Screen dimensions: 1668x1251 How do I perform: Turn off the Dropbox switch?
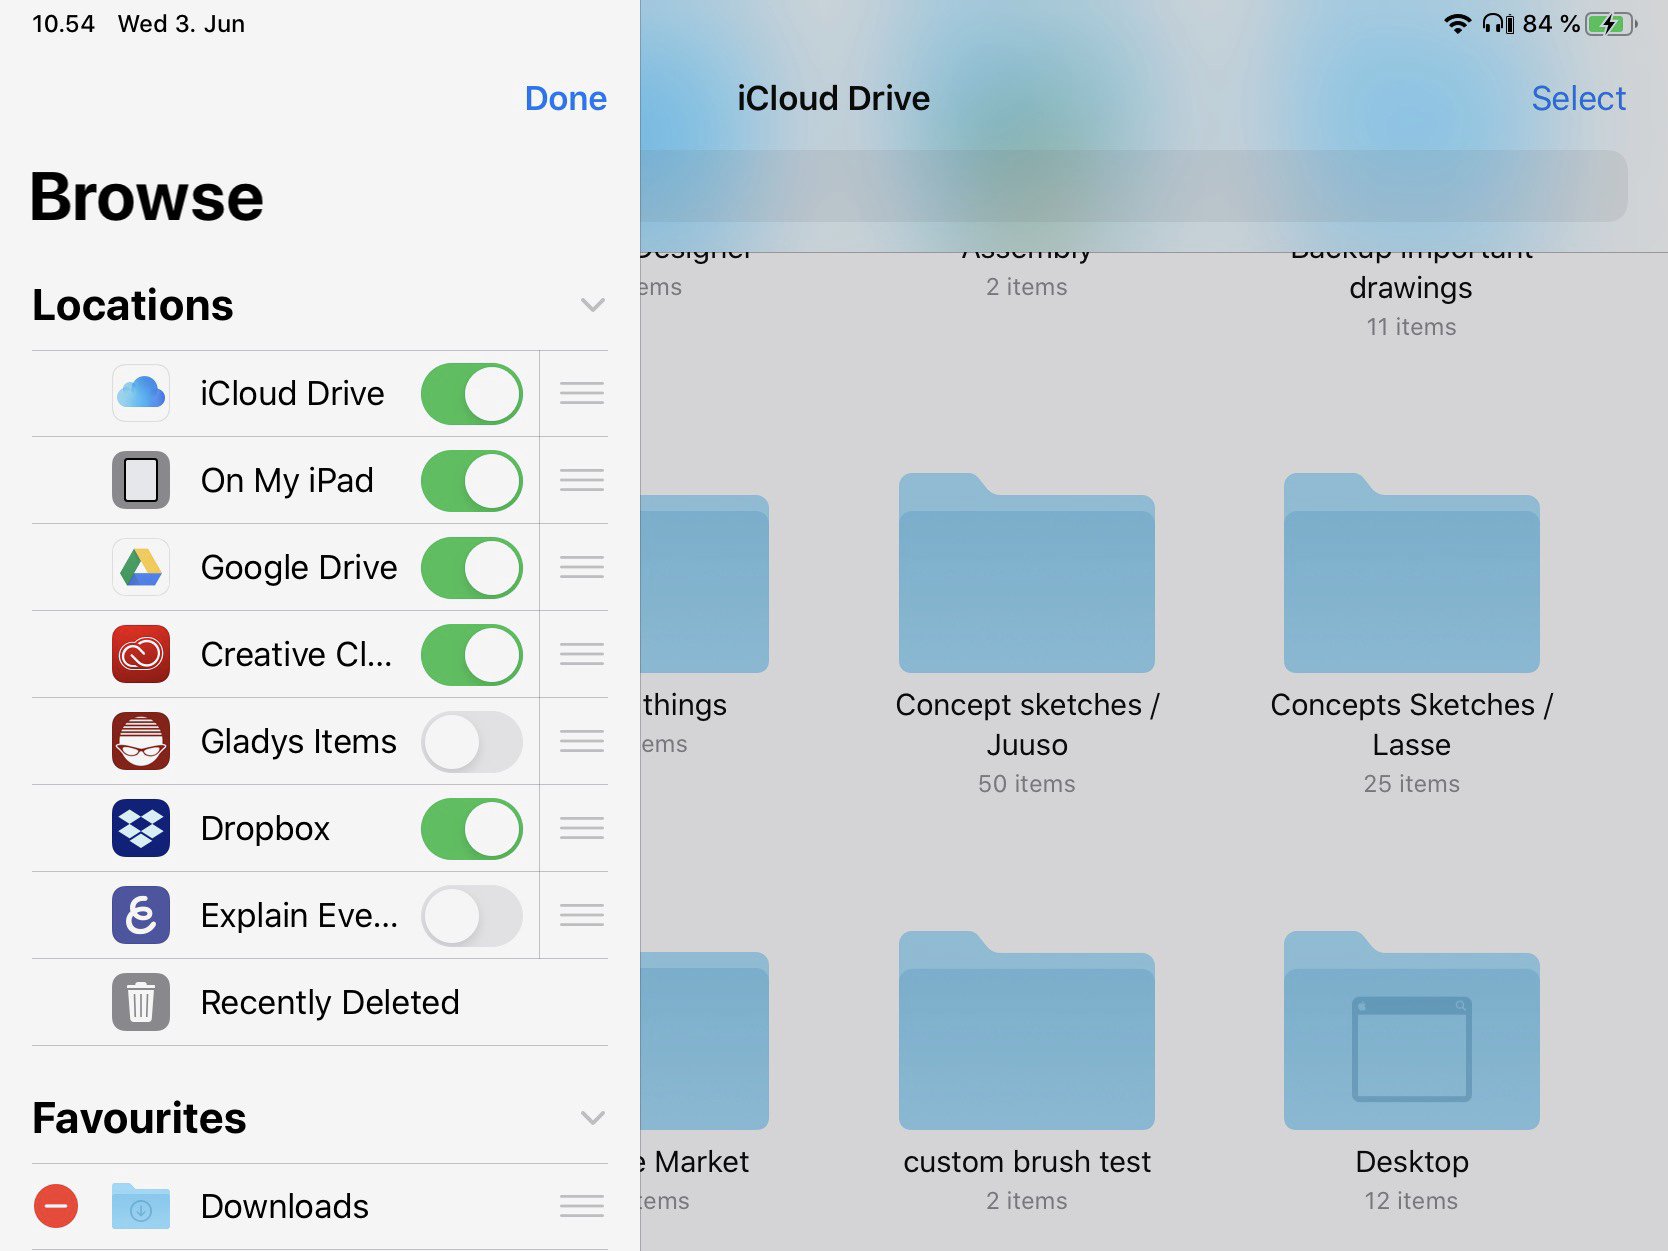tap(472, 828)
